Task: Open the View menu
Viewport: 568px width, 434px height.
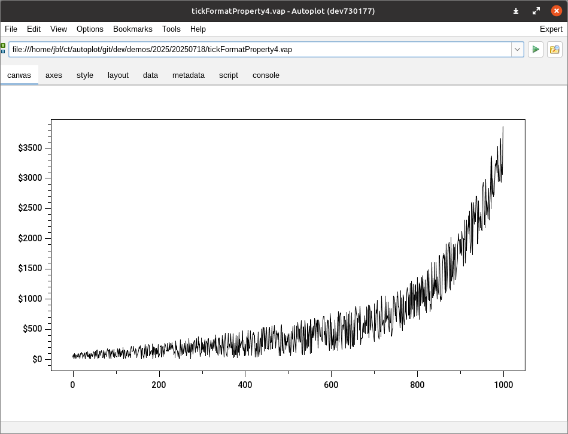Action: pos(58,29)
